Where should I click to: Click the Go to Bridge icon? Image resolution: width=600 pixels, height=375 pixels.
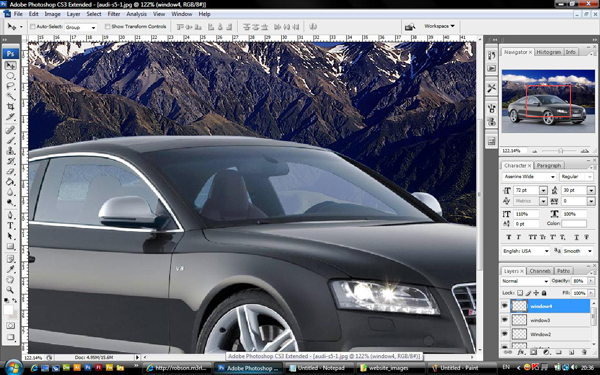coord(410,26)
